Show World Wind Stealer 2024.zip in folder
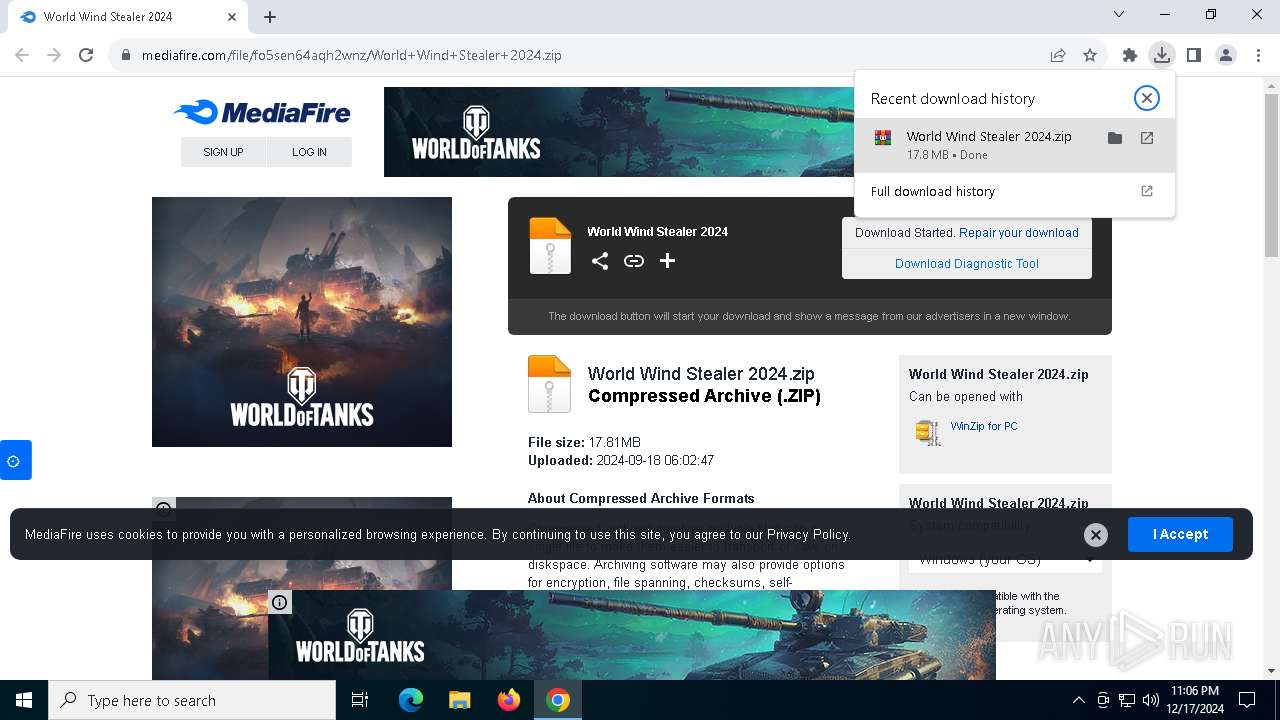Viewport: 1280px width, 720px height. point(1115,138)
